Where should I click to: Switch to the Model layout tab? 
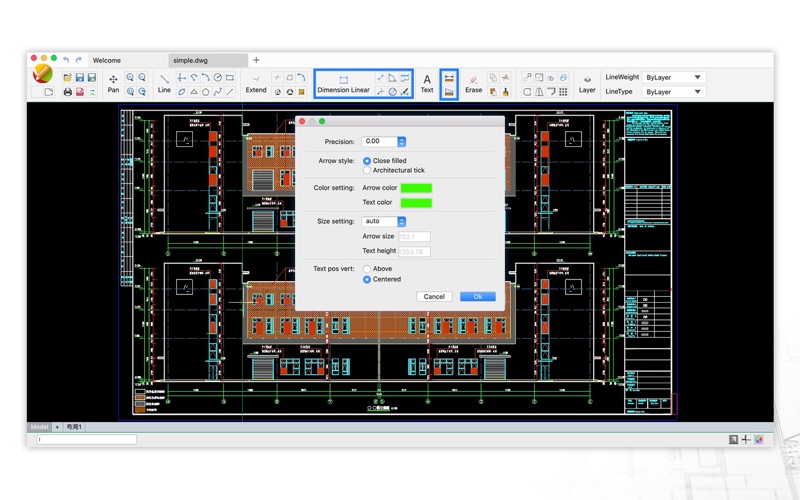[39, 427]
